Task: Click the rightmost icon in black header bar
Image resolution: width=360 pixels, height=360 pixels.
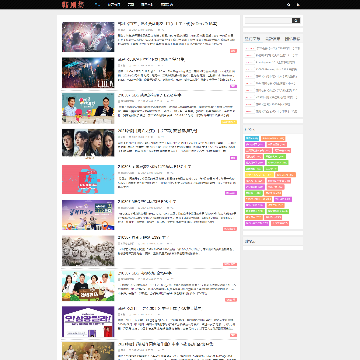Action: [x=298, y=5]
